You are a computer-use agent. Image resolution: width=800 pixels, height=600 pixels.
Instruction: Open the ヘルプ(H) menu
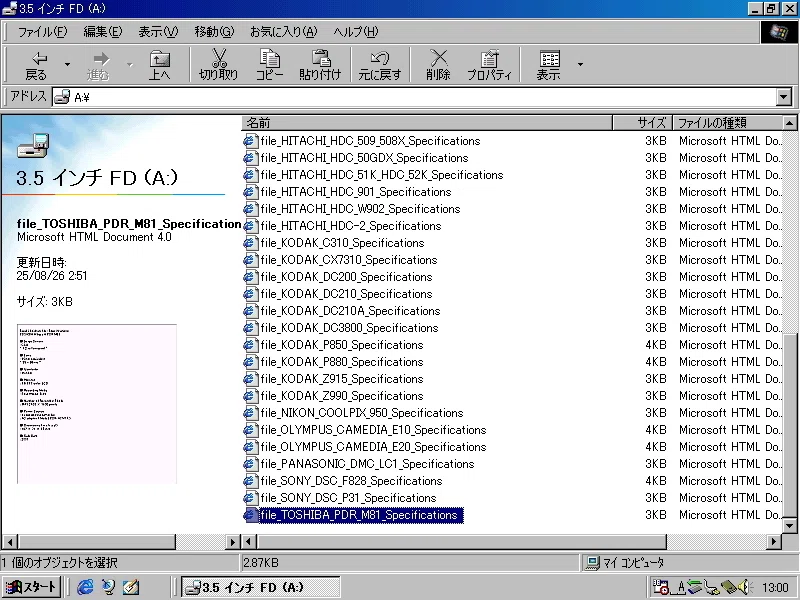pyautogui.click(x=356, y=32)
